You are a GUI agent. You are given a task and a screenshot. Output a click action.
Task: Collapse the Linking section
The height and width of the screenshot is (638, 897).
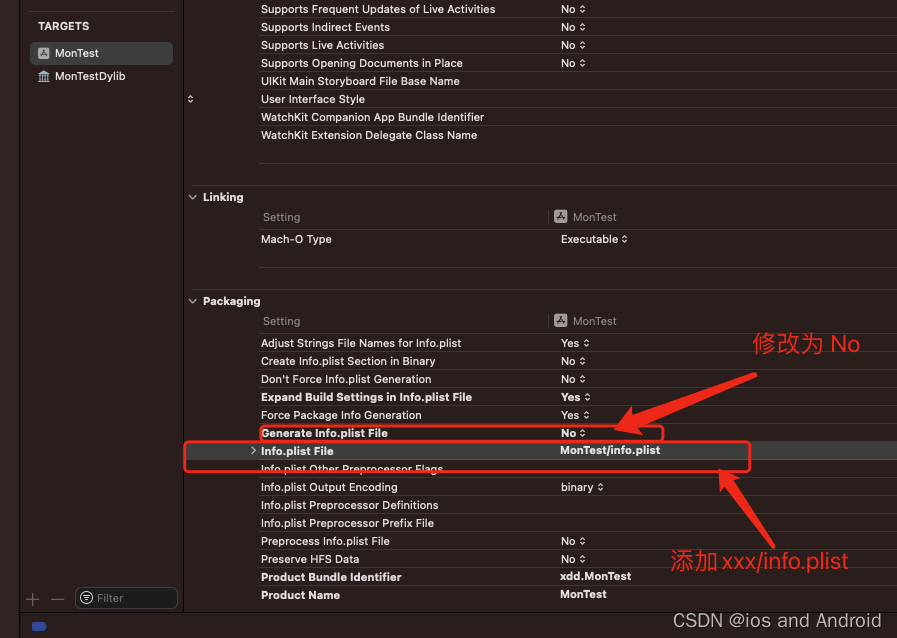tap(193, 197)
